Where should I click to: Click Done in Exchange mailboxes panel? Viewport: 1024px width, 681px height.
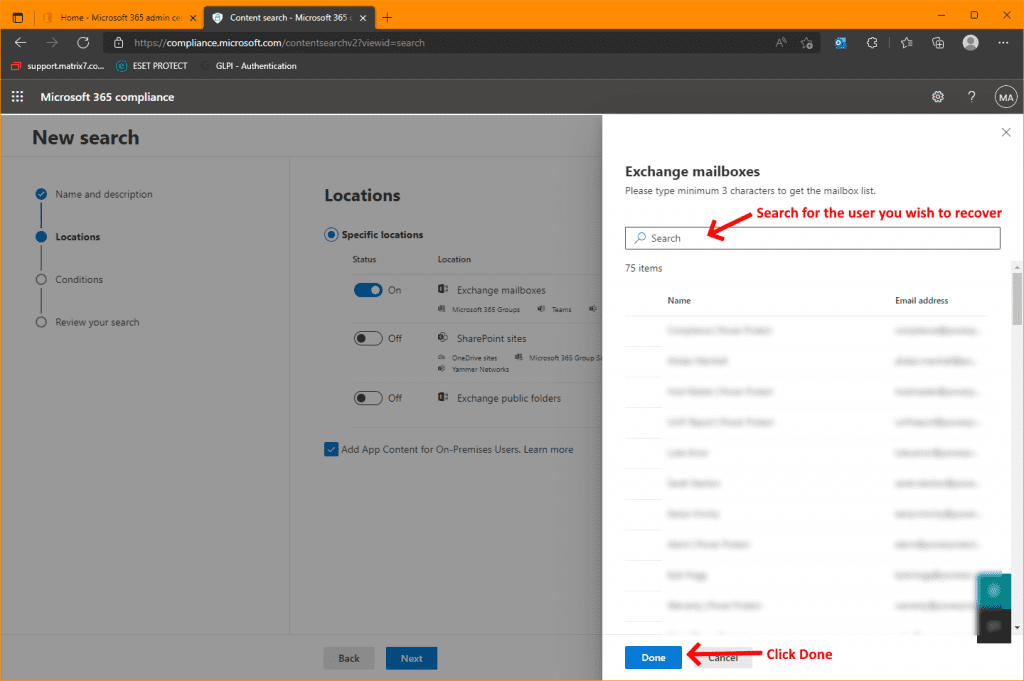[x=653, y=657]
